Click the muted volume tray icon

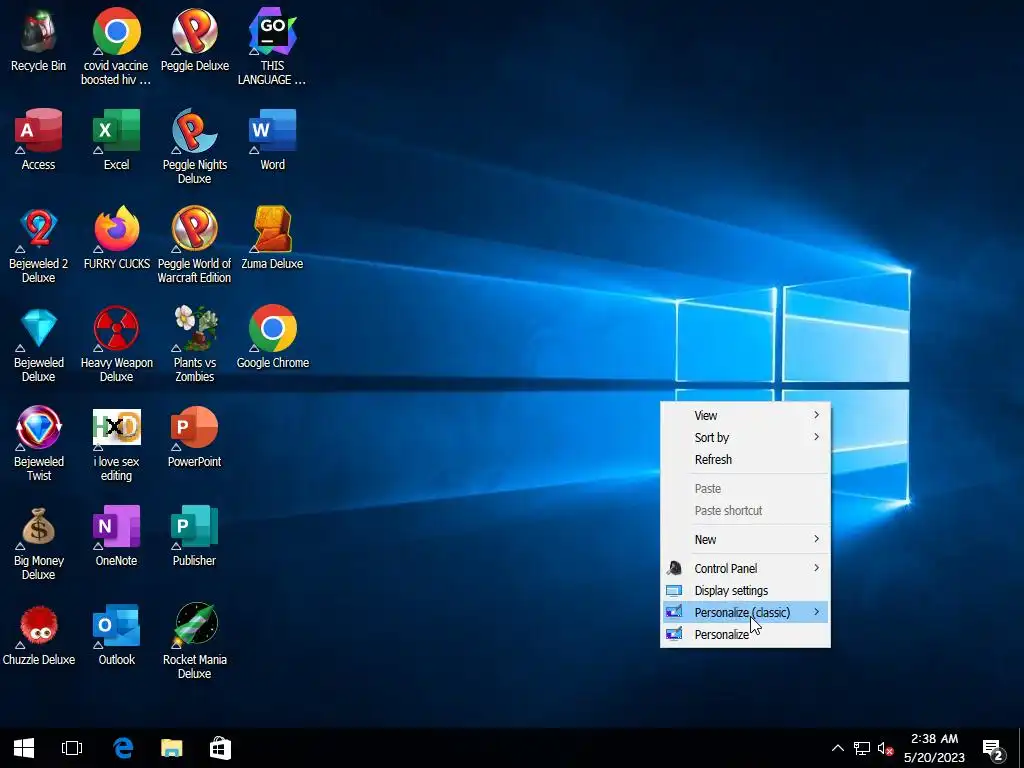coord(886,748)
